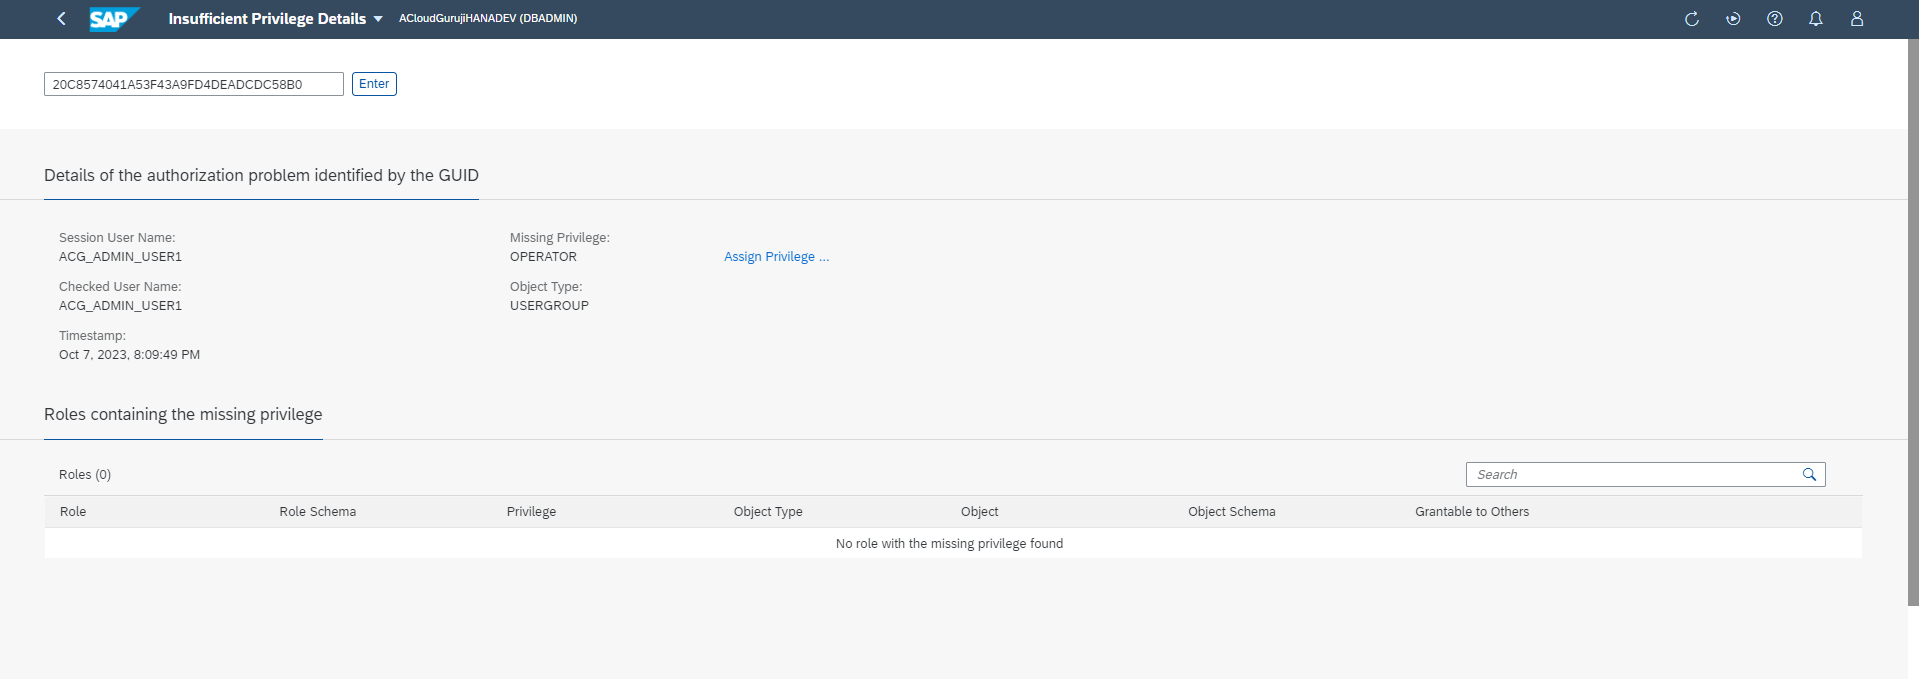
Task: Click the Grantable to Others column header
Action: pyautogui.click(x=1471, y=512)
